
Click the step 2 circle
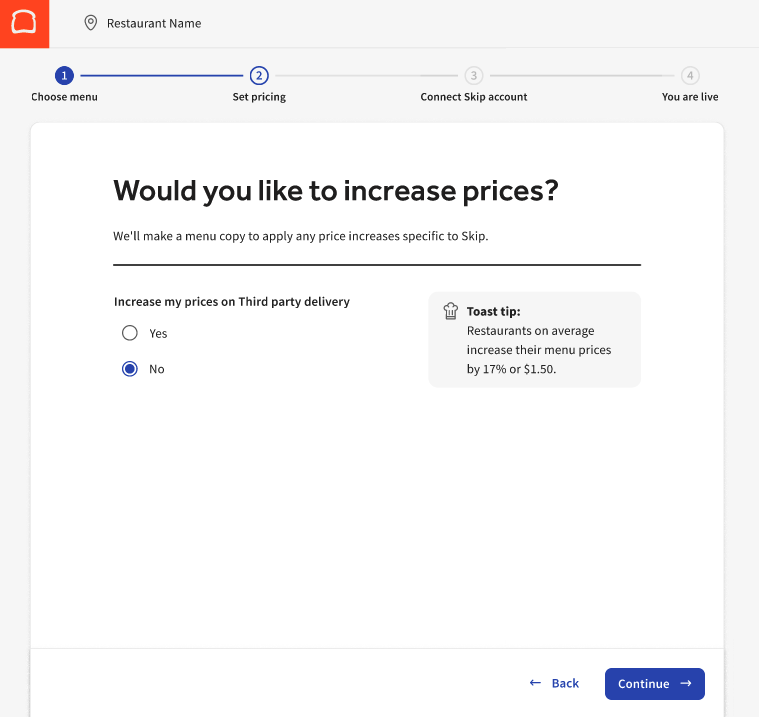259,75
